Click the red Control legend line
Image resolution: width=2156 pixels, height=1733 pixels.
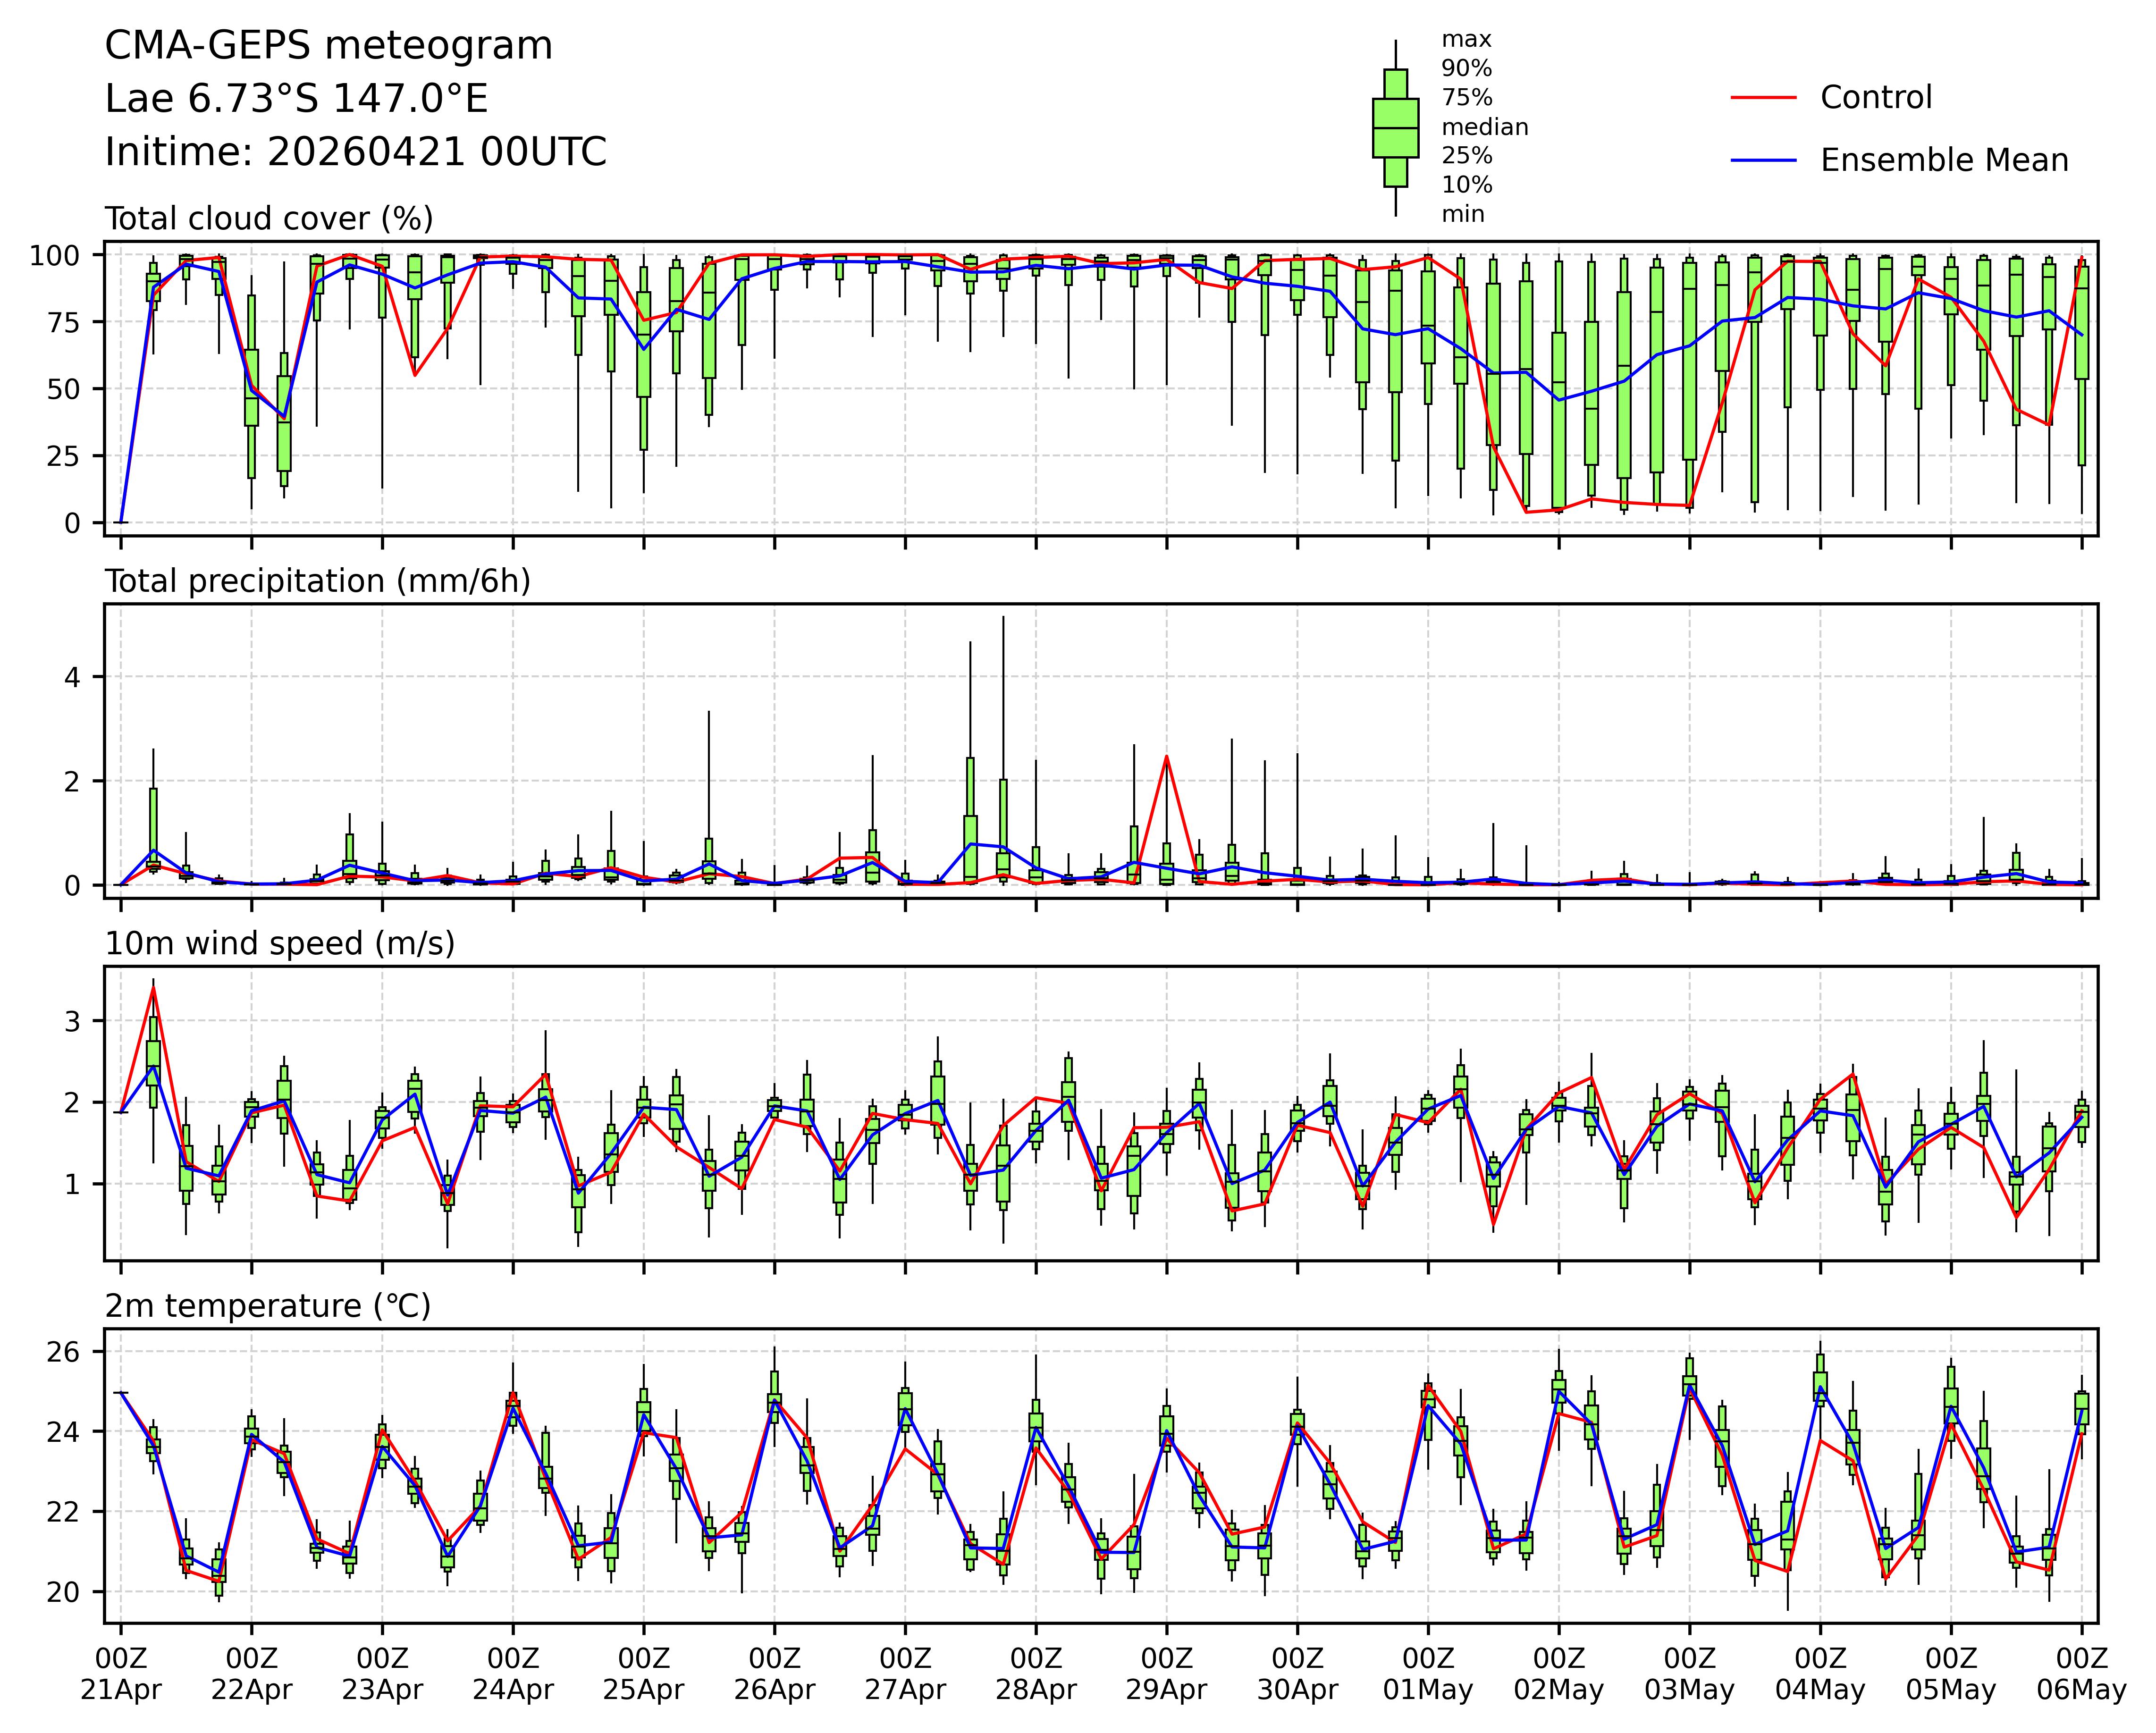(x=1763, y=97)
